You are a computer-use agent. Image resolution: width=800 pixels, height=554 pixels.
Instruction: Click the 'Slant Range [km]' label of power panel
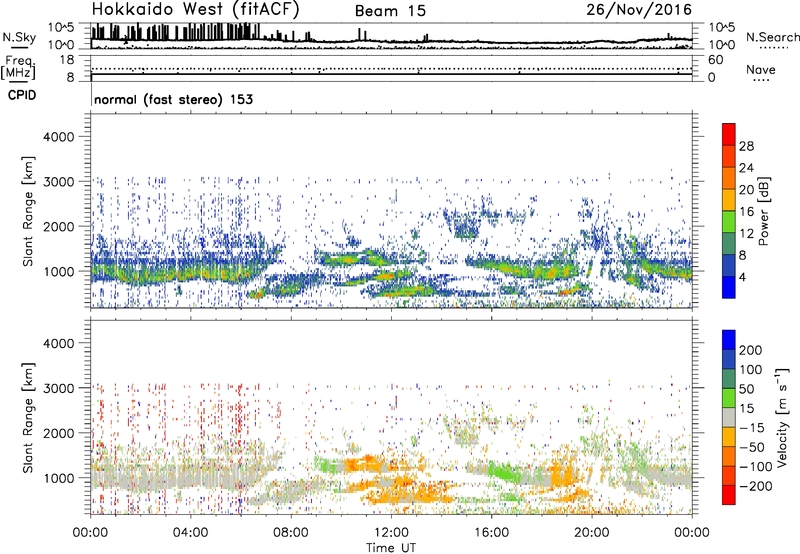pyautogui.click(x=28, y=211)
